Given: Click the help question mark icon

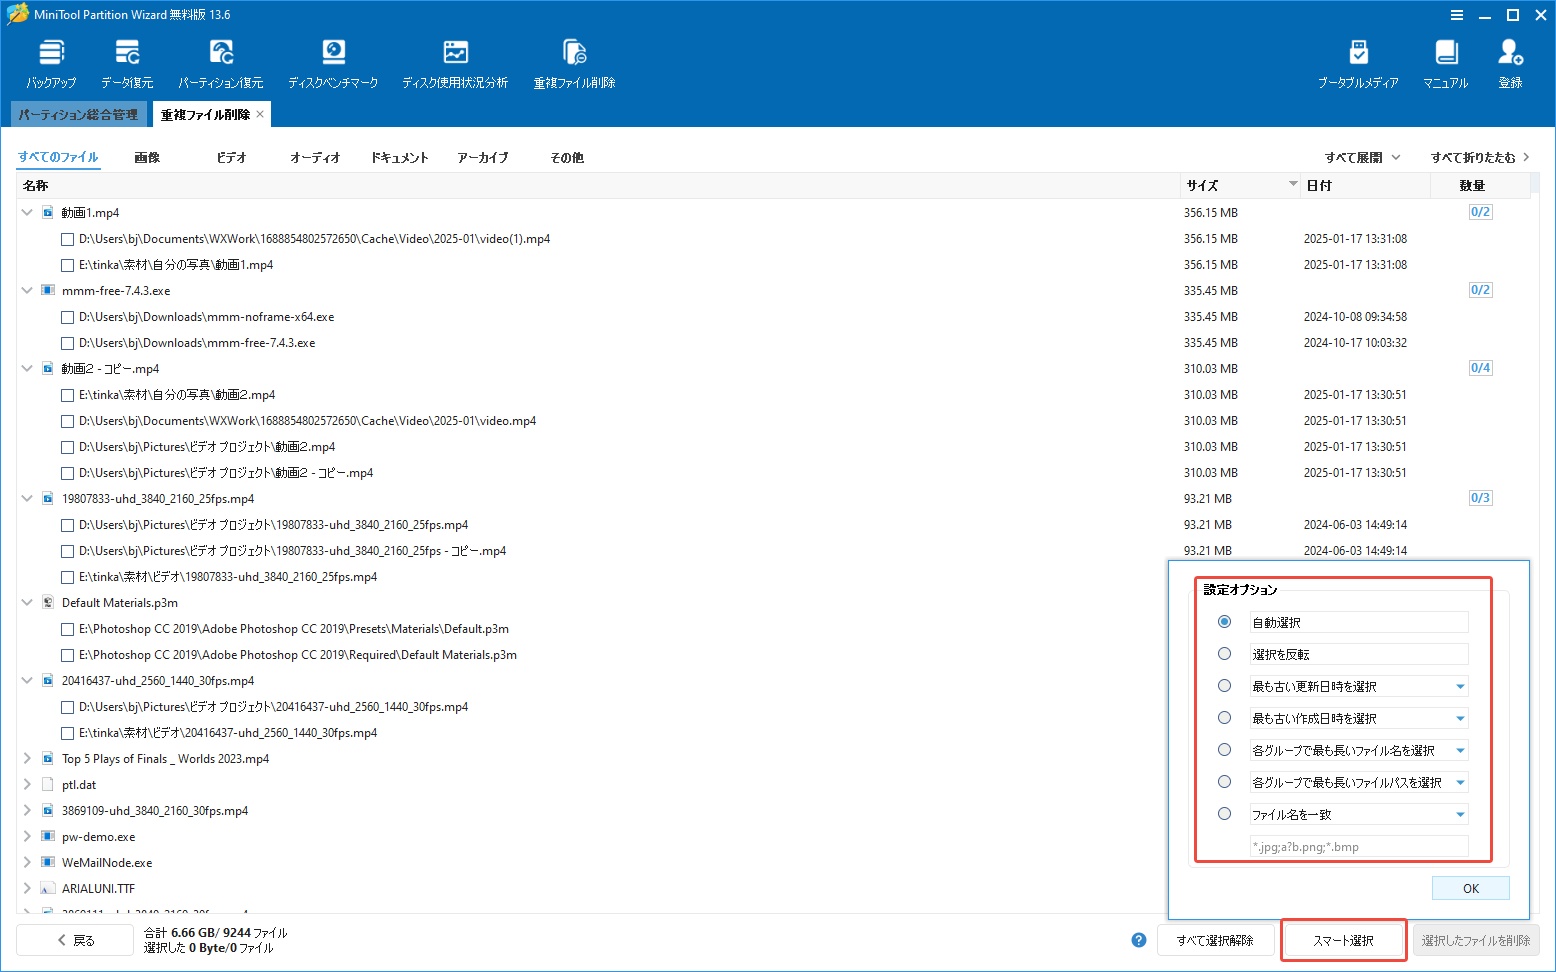Looking at the screenshot, I should (1138, 940).
